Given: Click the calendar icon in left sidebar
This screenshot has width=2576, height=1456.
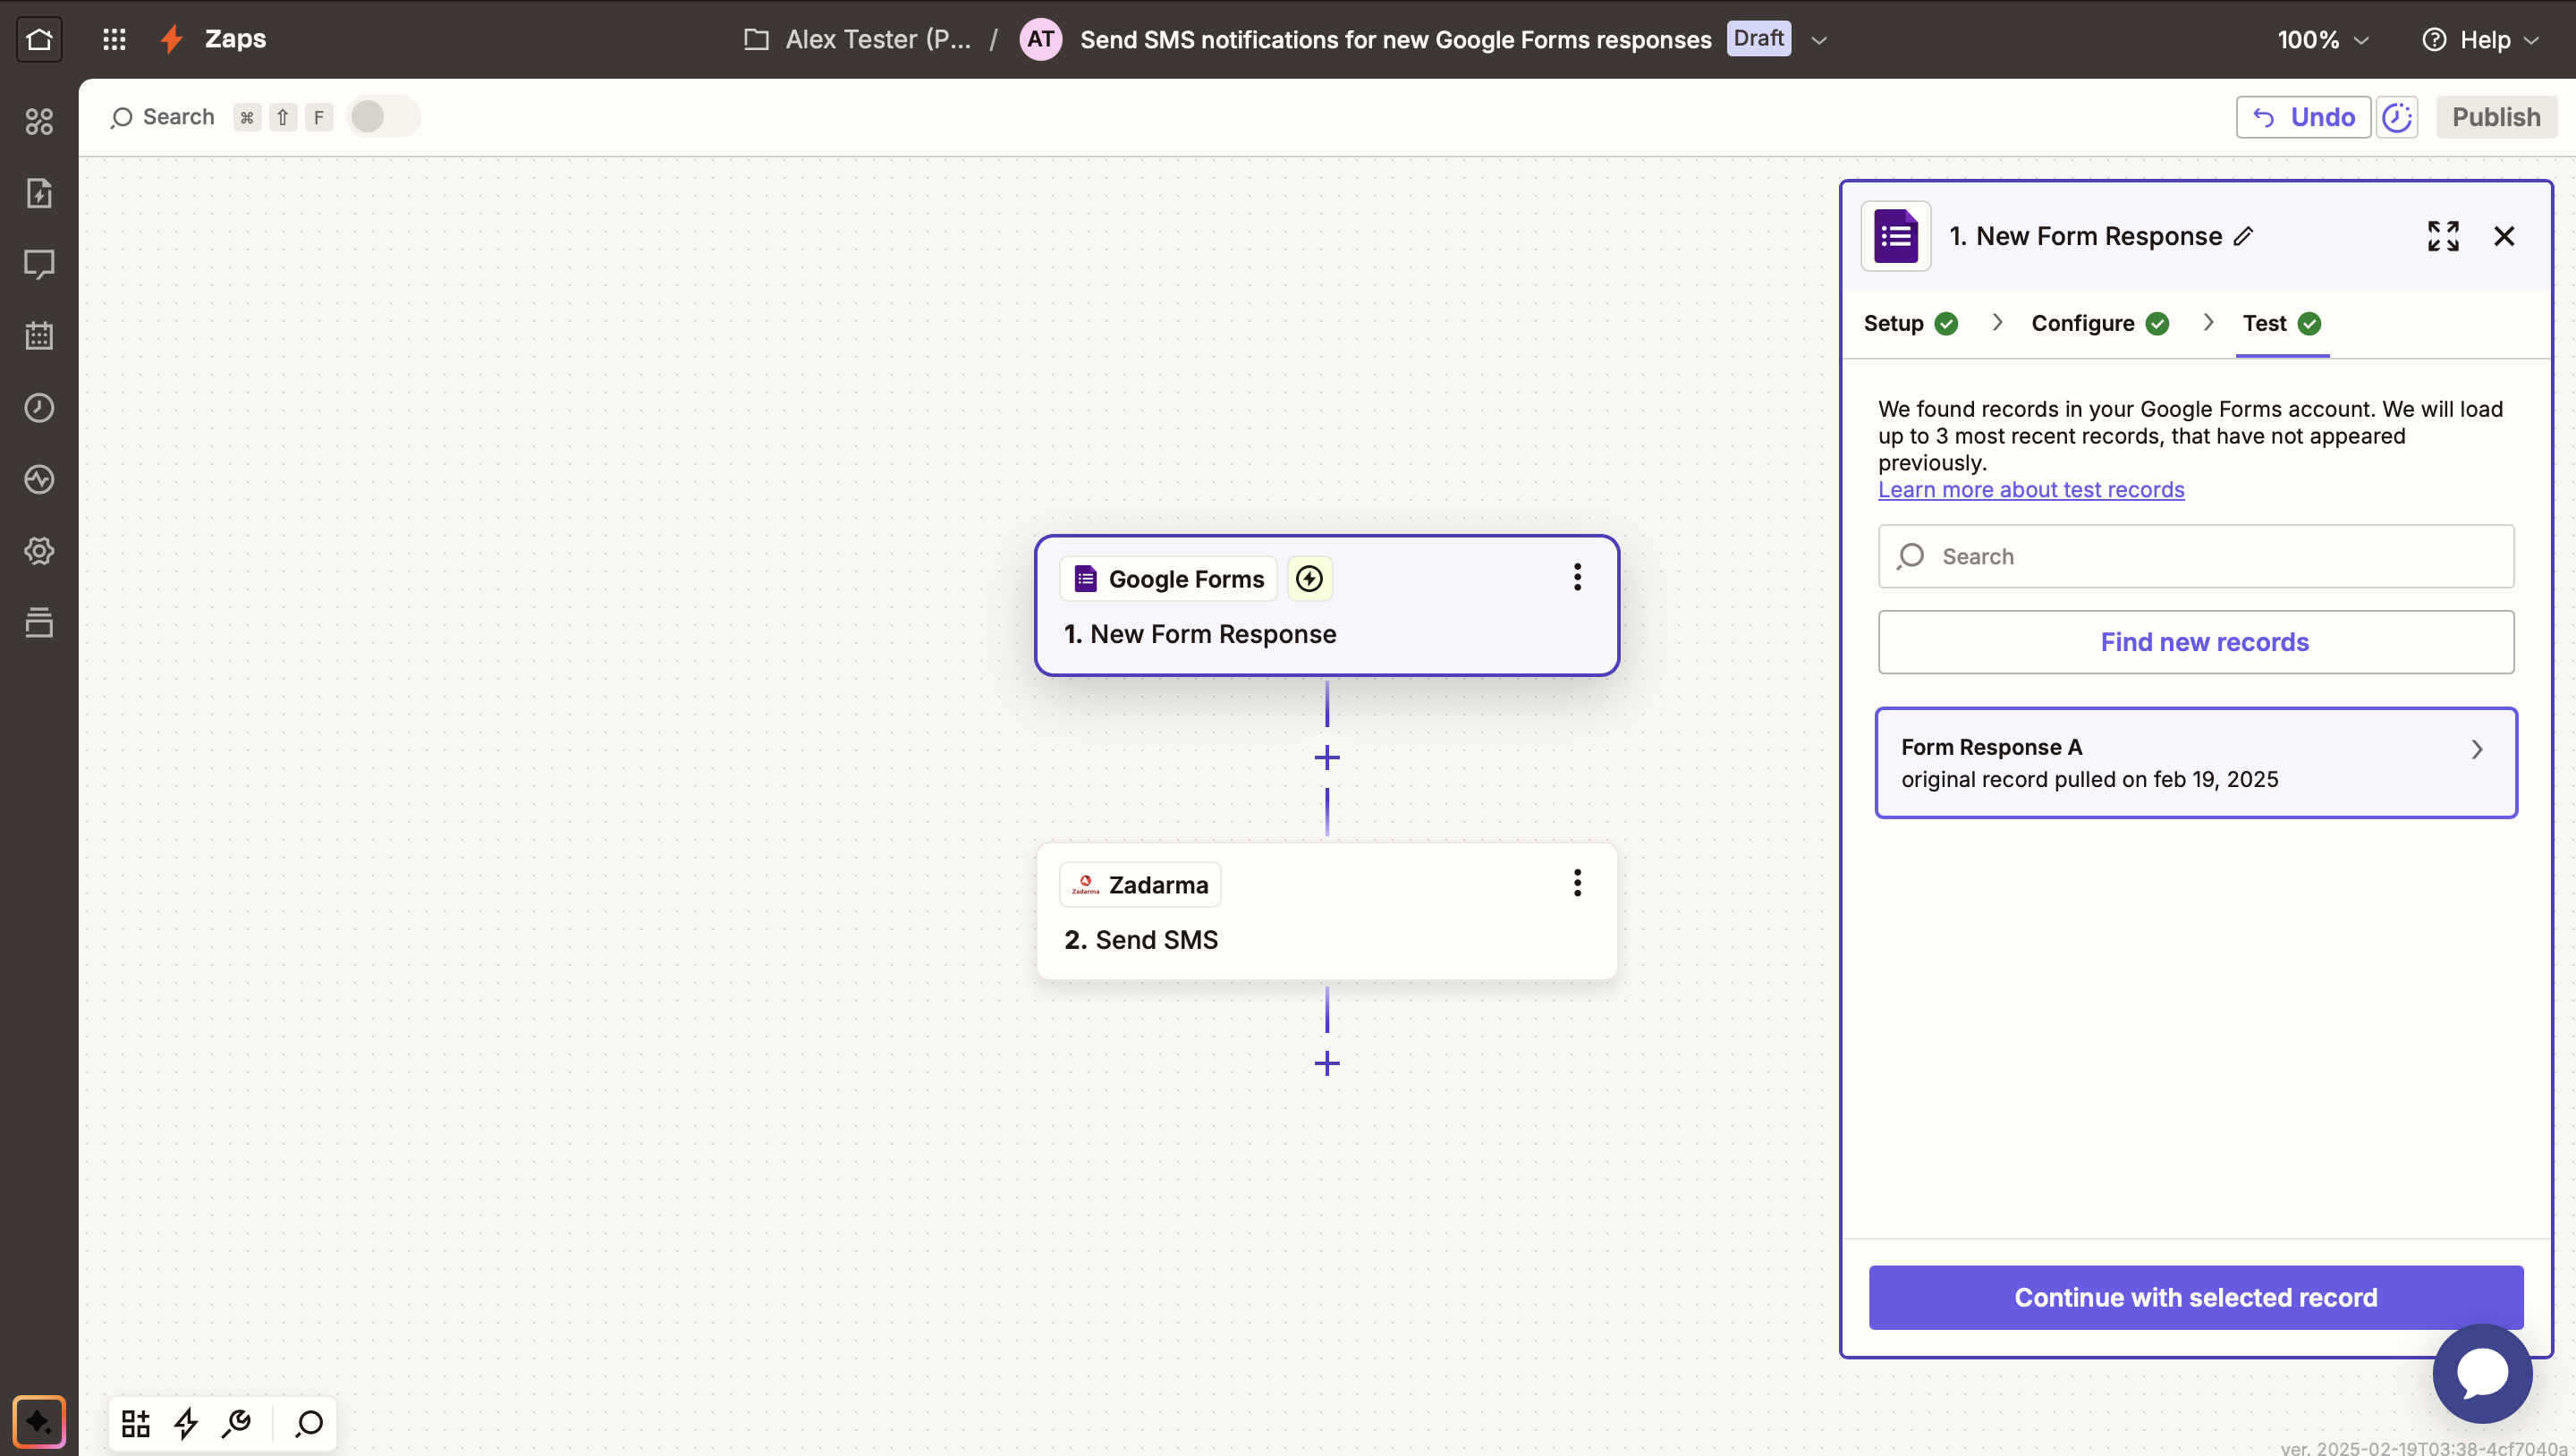Looking at the screenshot, I should pos(39,336).
